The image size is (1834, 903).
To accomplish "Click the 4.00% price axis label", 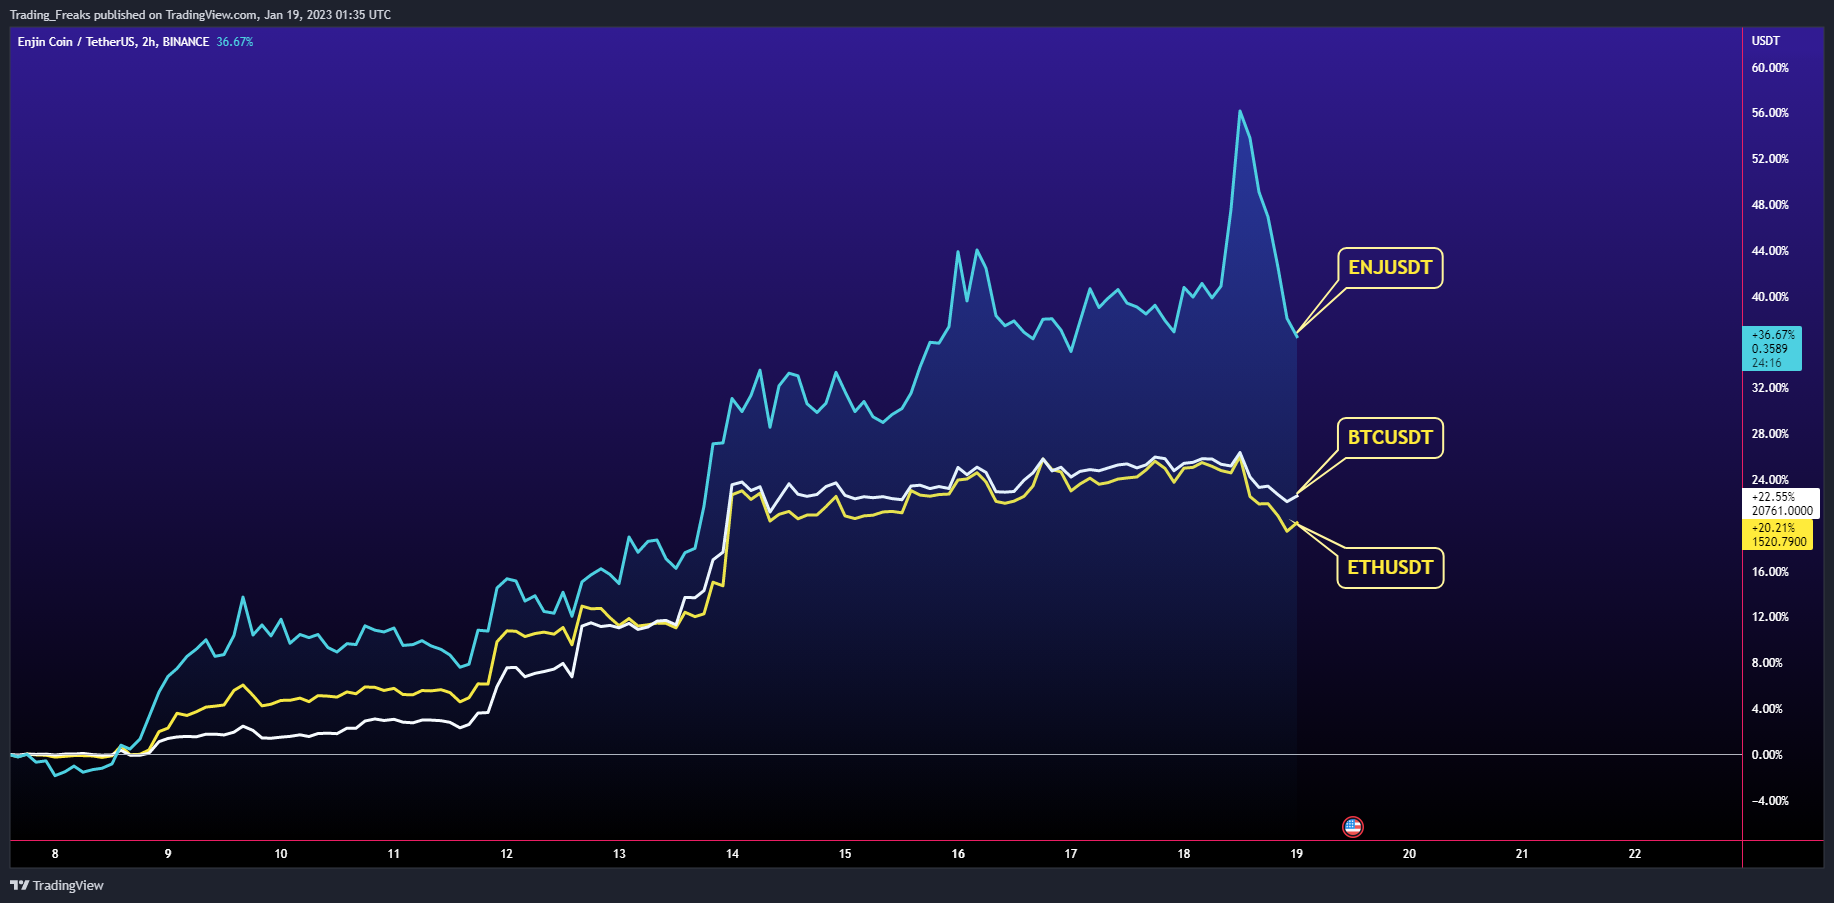I will click(x=1767, y=709).
